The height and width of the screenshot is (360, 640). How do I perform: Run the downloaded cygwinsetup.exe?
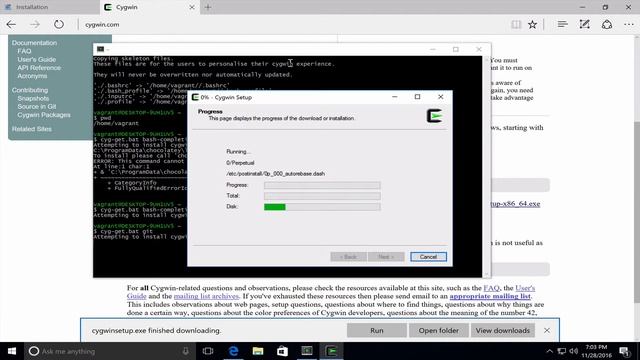[x=377, y=331]
